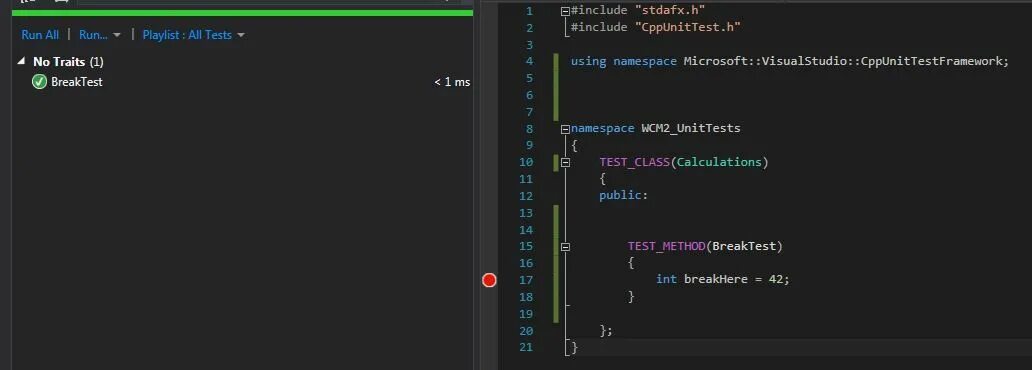Open the Run... dropdown menu
The width and height of the screenshot is (1032, 370).
click(x=99, y=35)
